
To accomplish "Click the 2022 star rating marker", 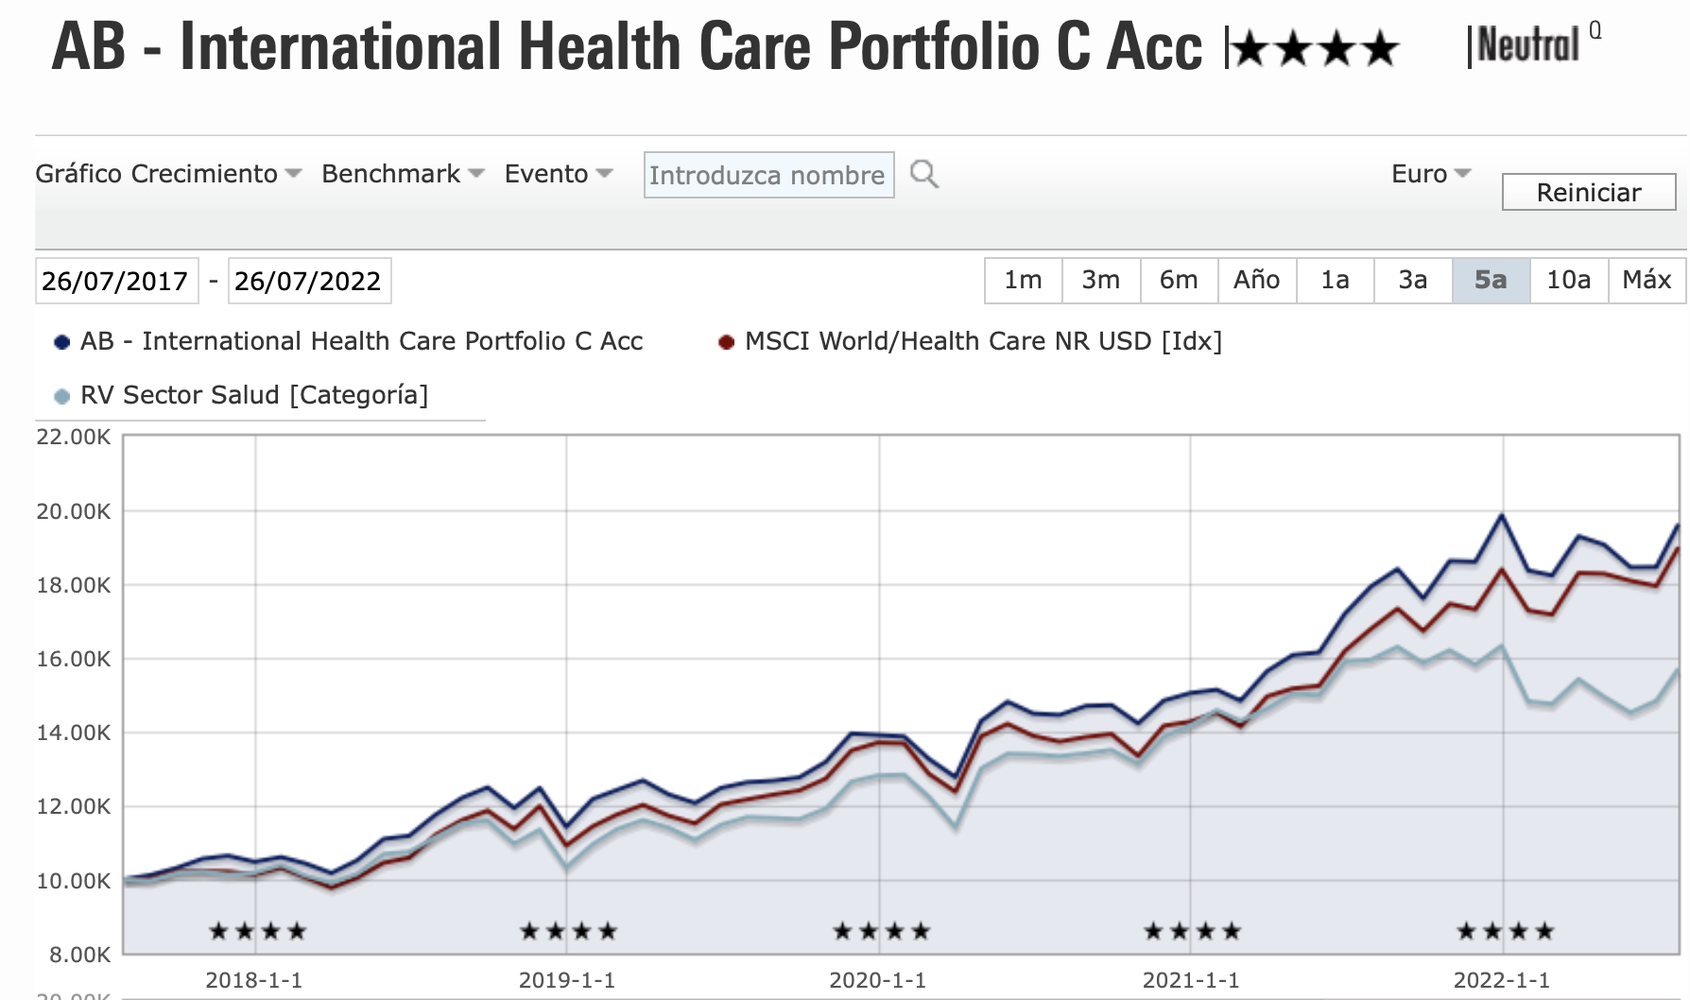I will 1505,932.
